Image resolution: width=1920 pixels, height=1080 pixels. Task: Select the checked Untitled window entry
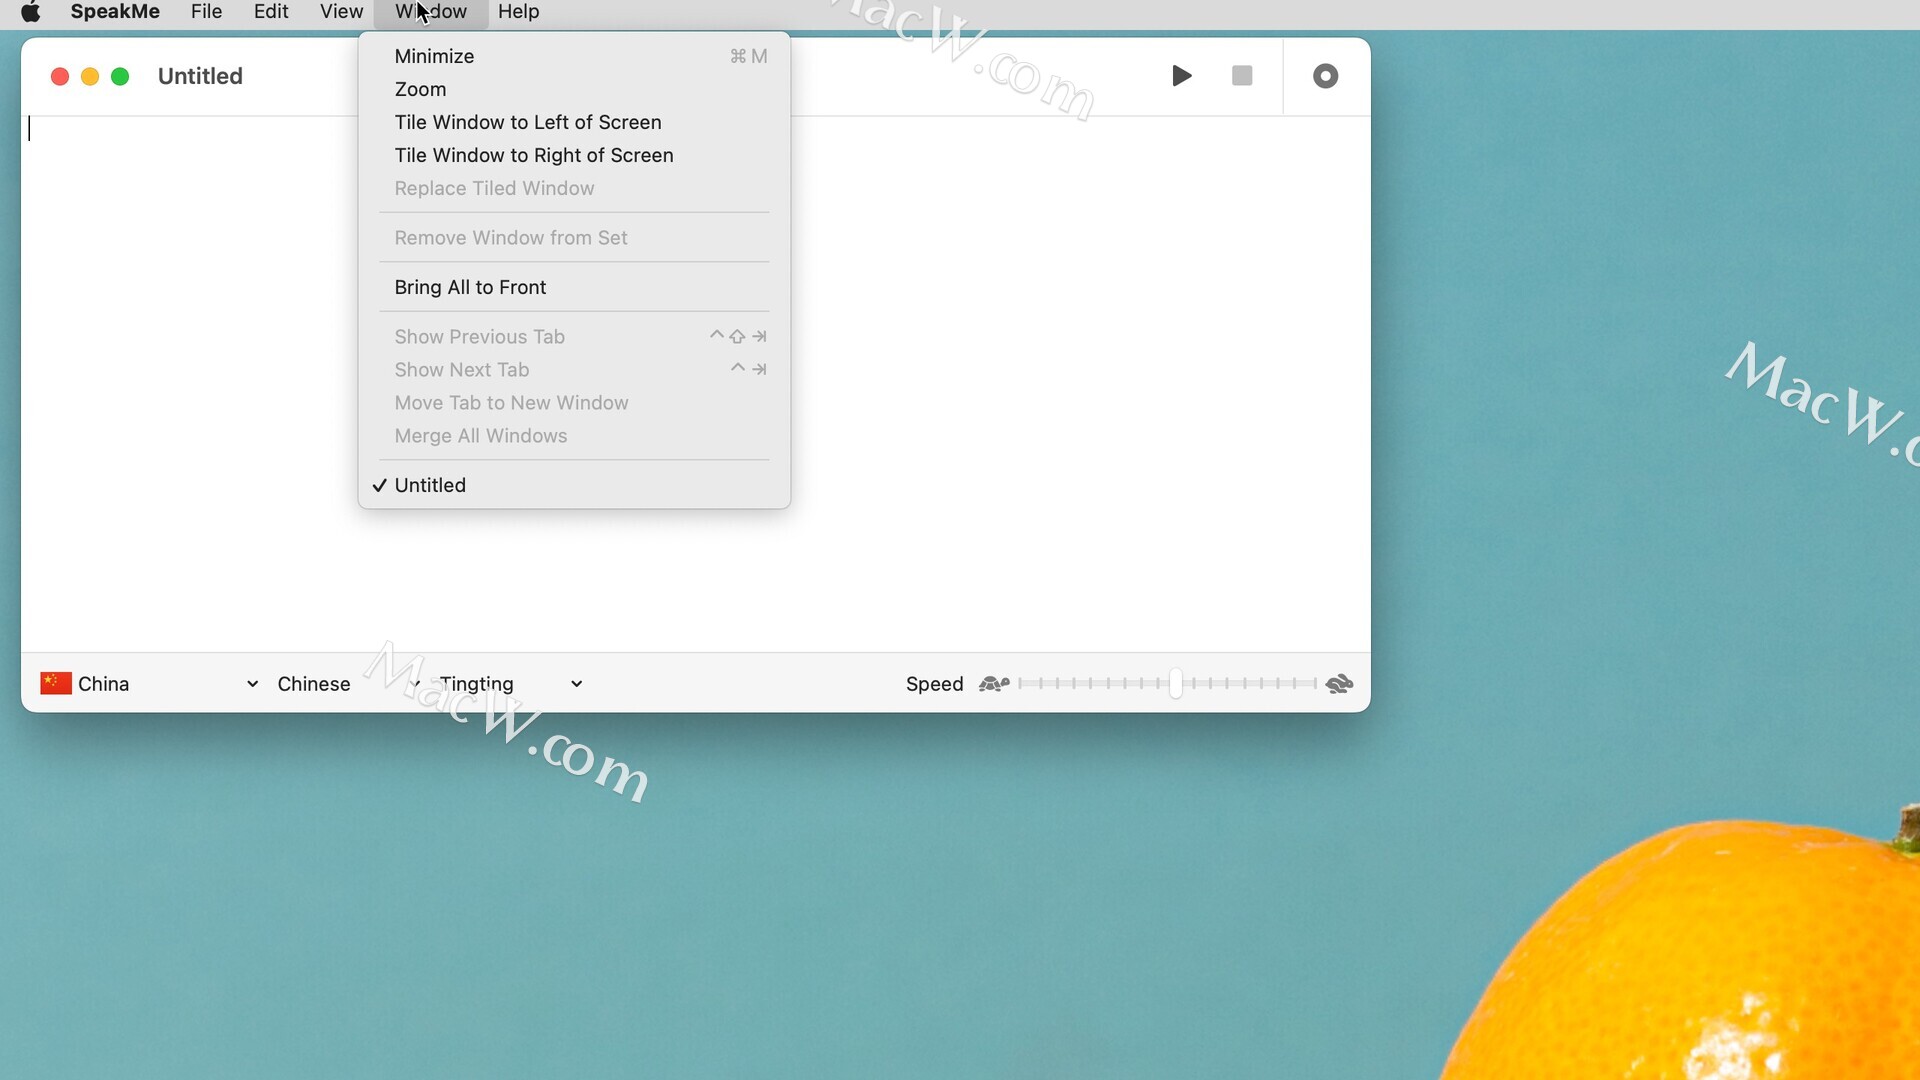pos(574,485)
